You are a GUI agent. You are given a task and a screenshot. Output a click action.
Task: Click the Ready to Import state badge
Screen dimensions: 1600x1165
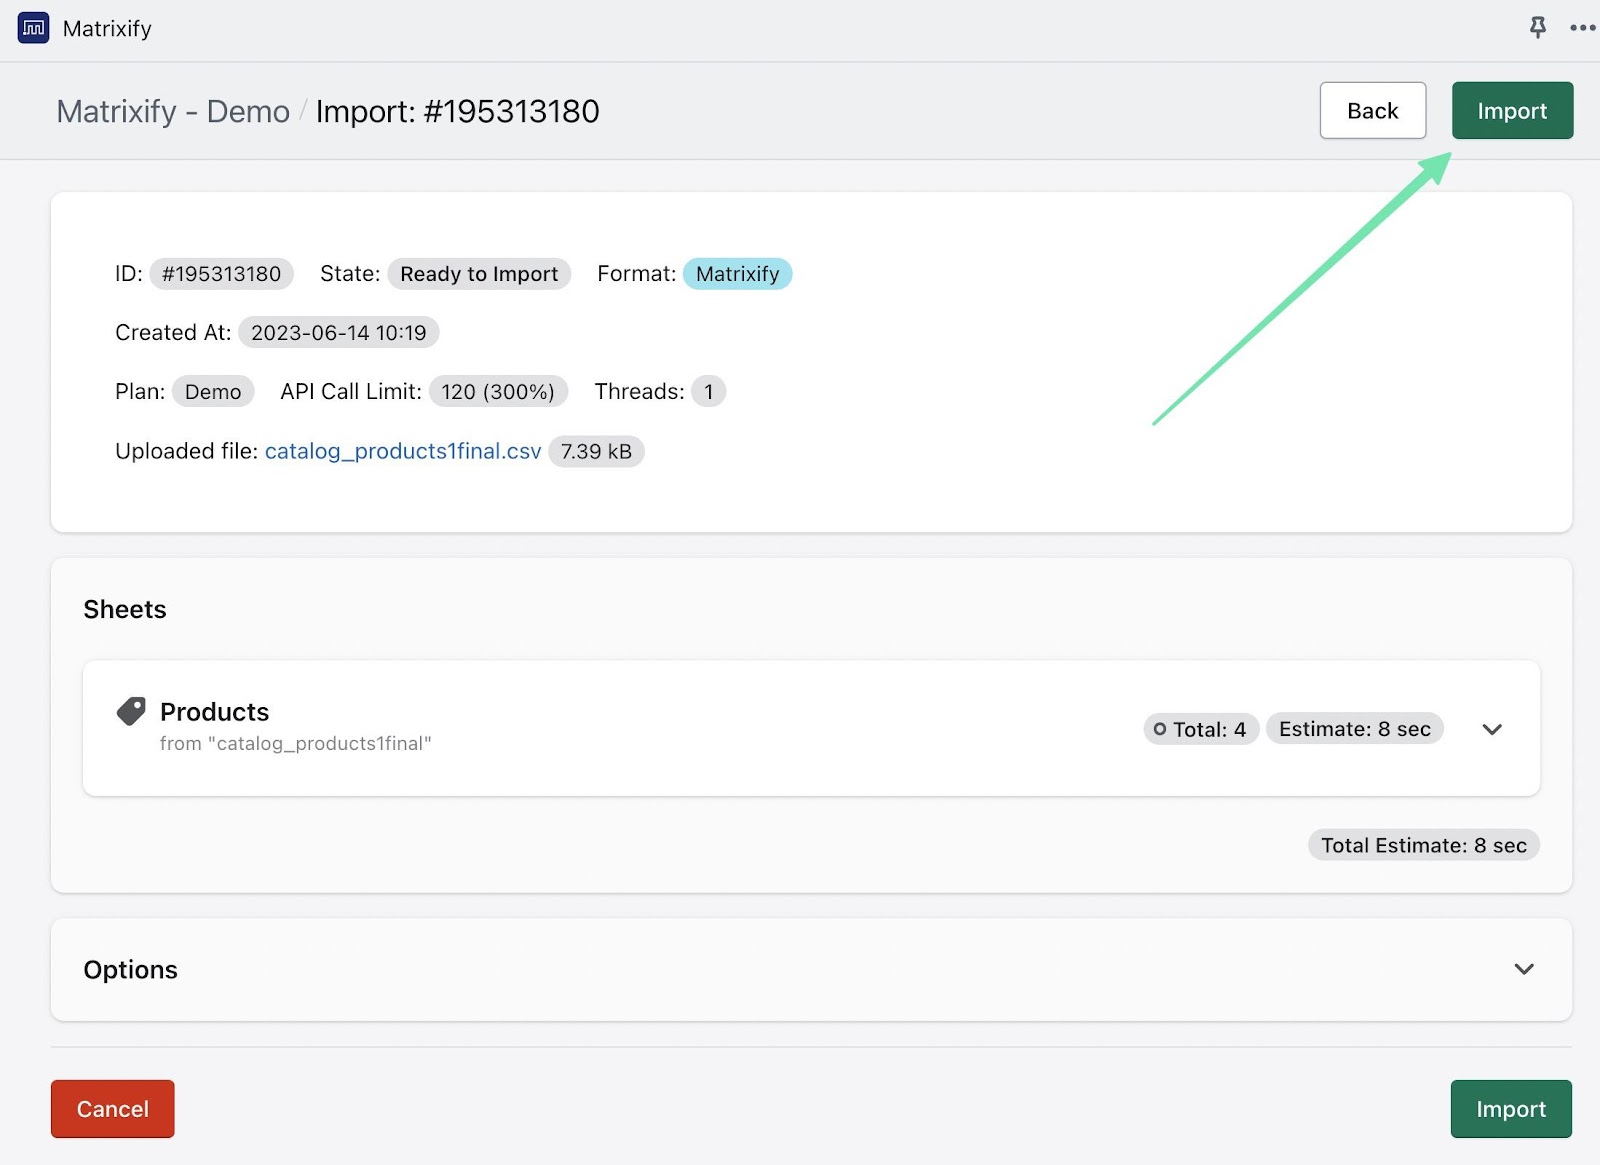pos(478,273)
